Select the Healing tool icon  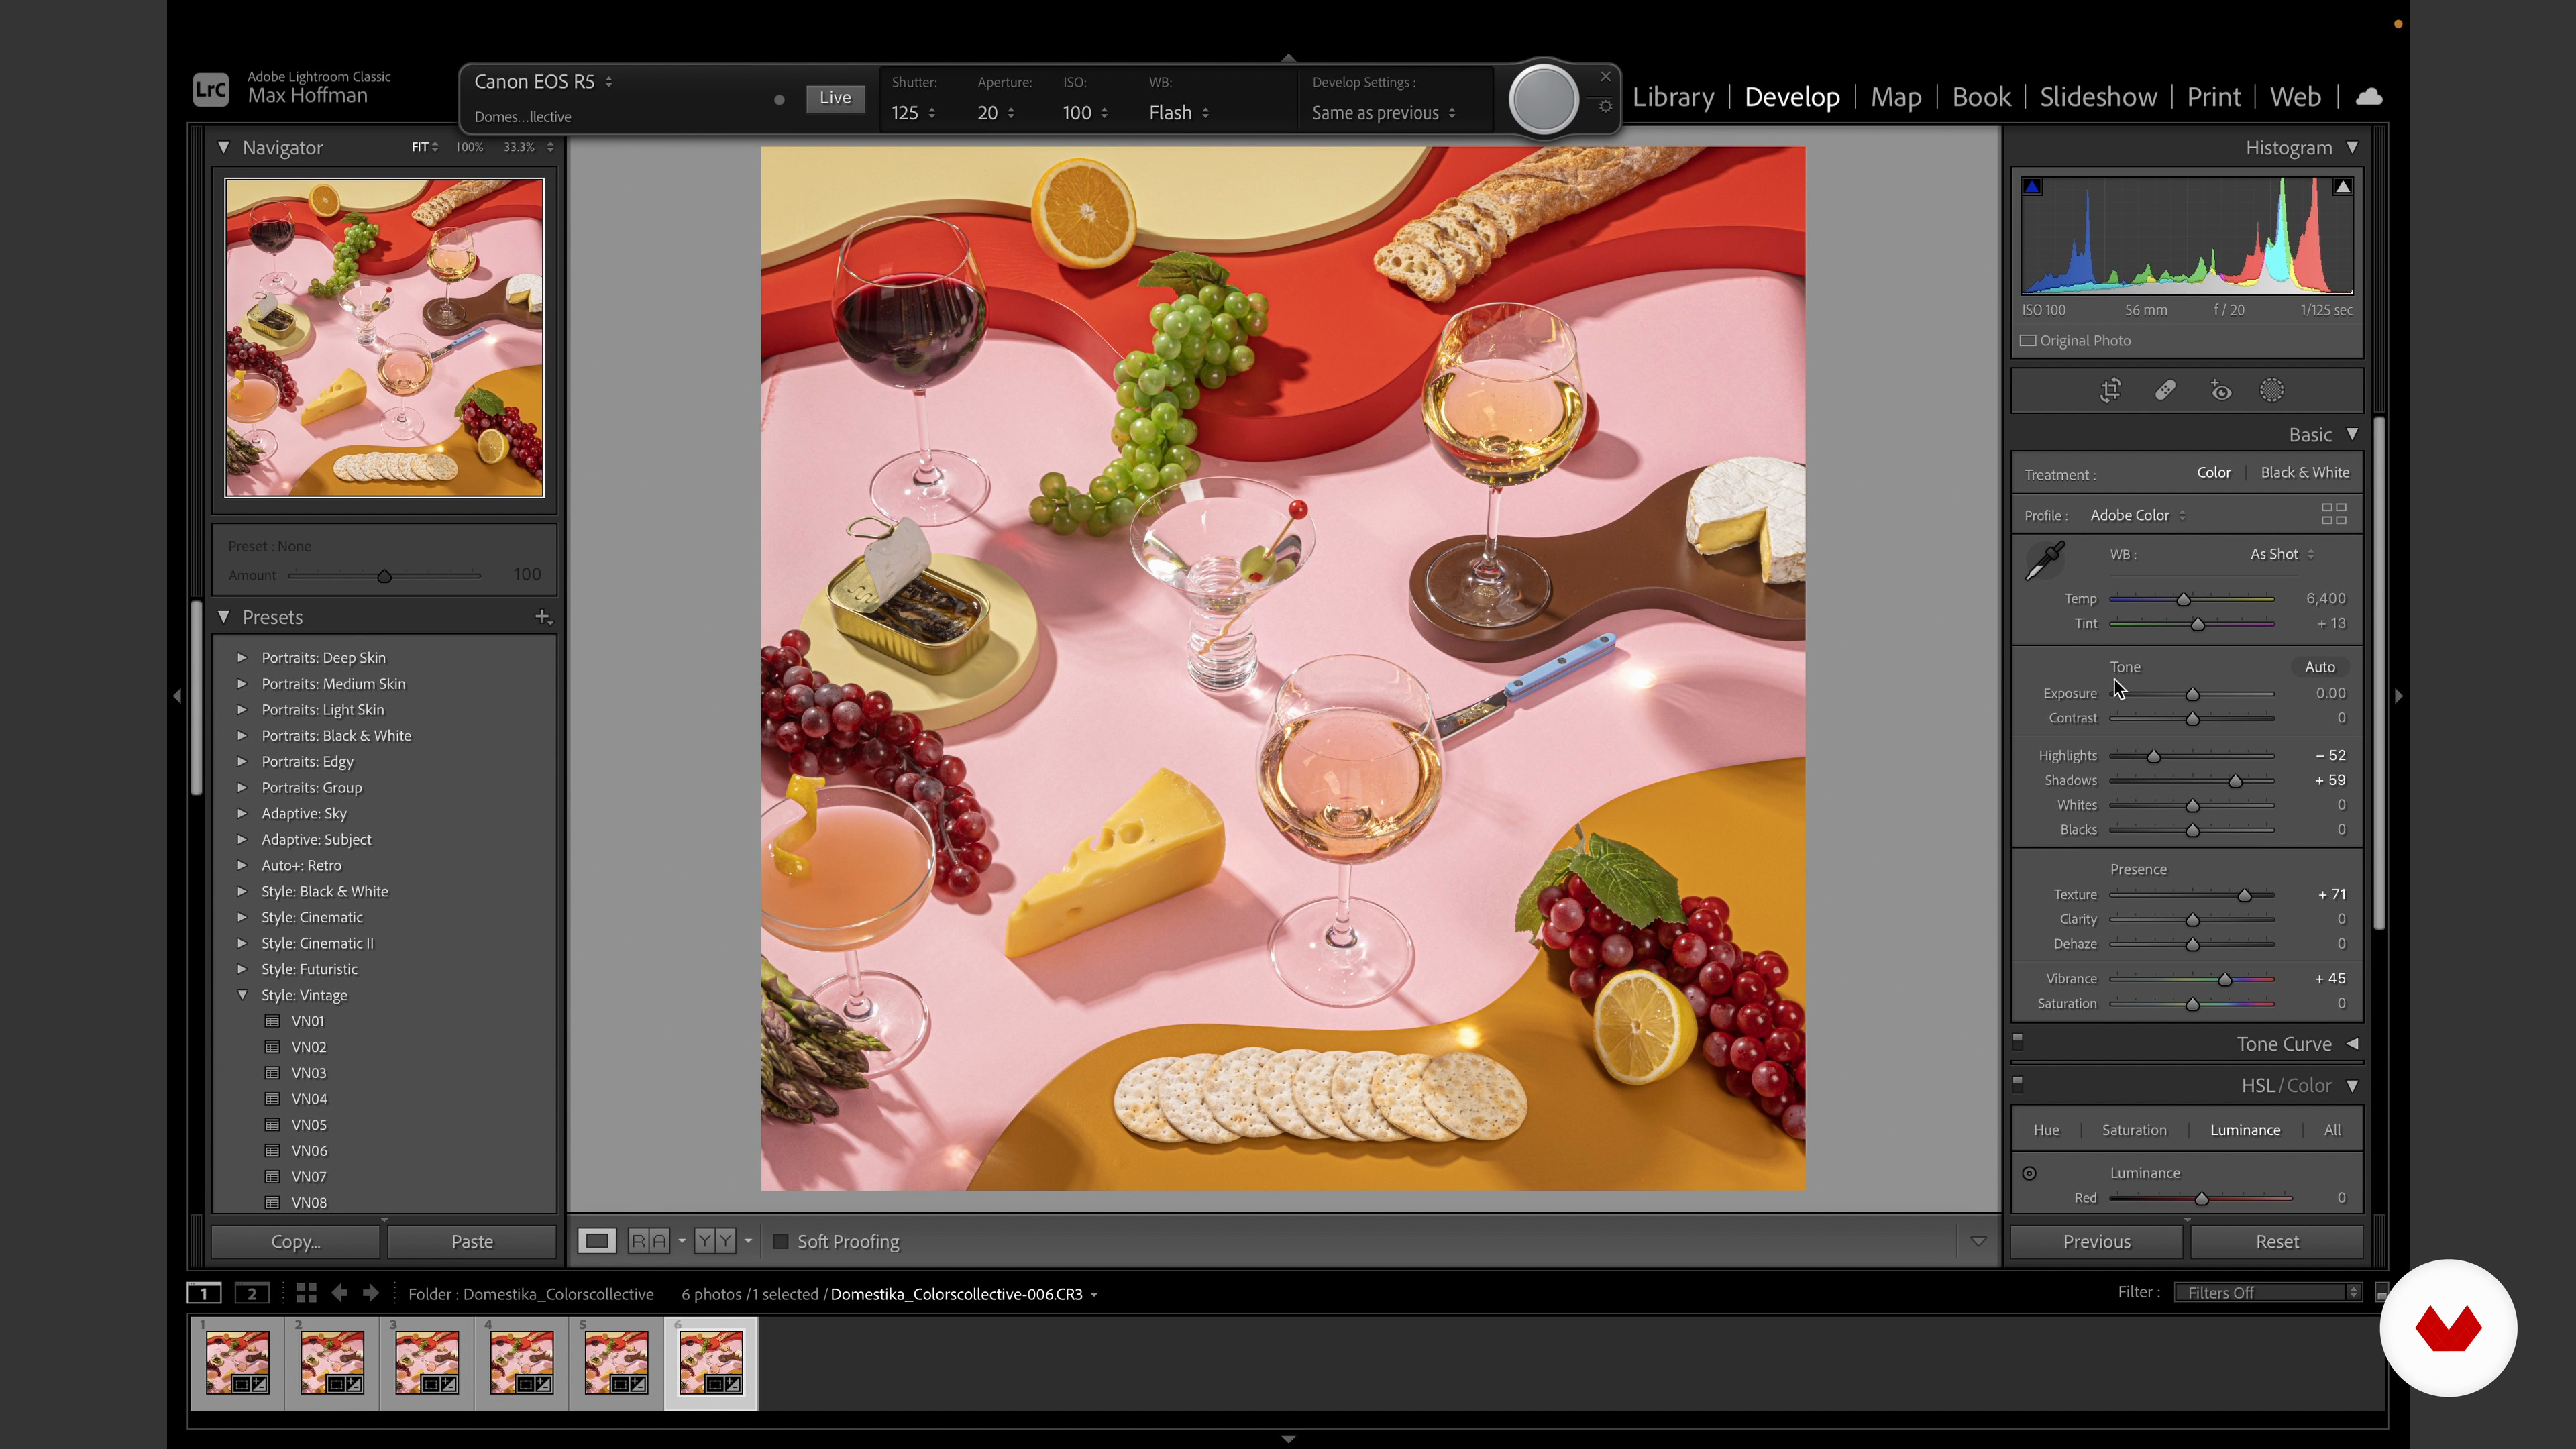pos(2165,391)
